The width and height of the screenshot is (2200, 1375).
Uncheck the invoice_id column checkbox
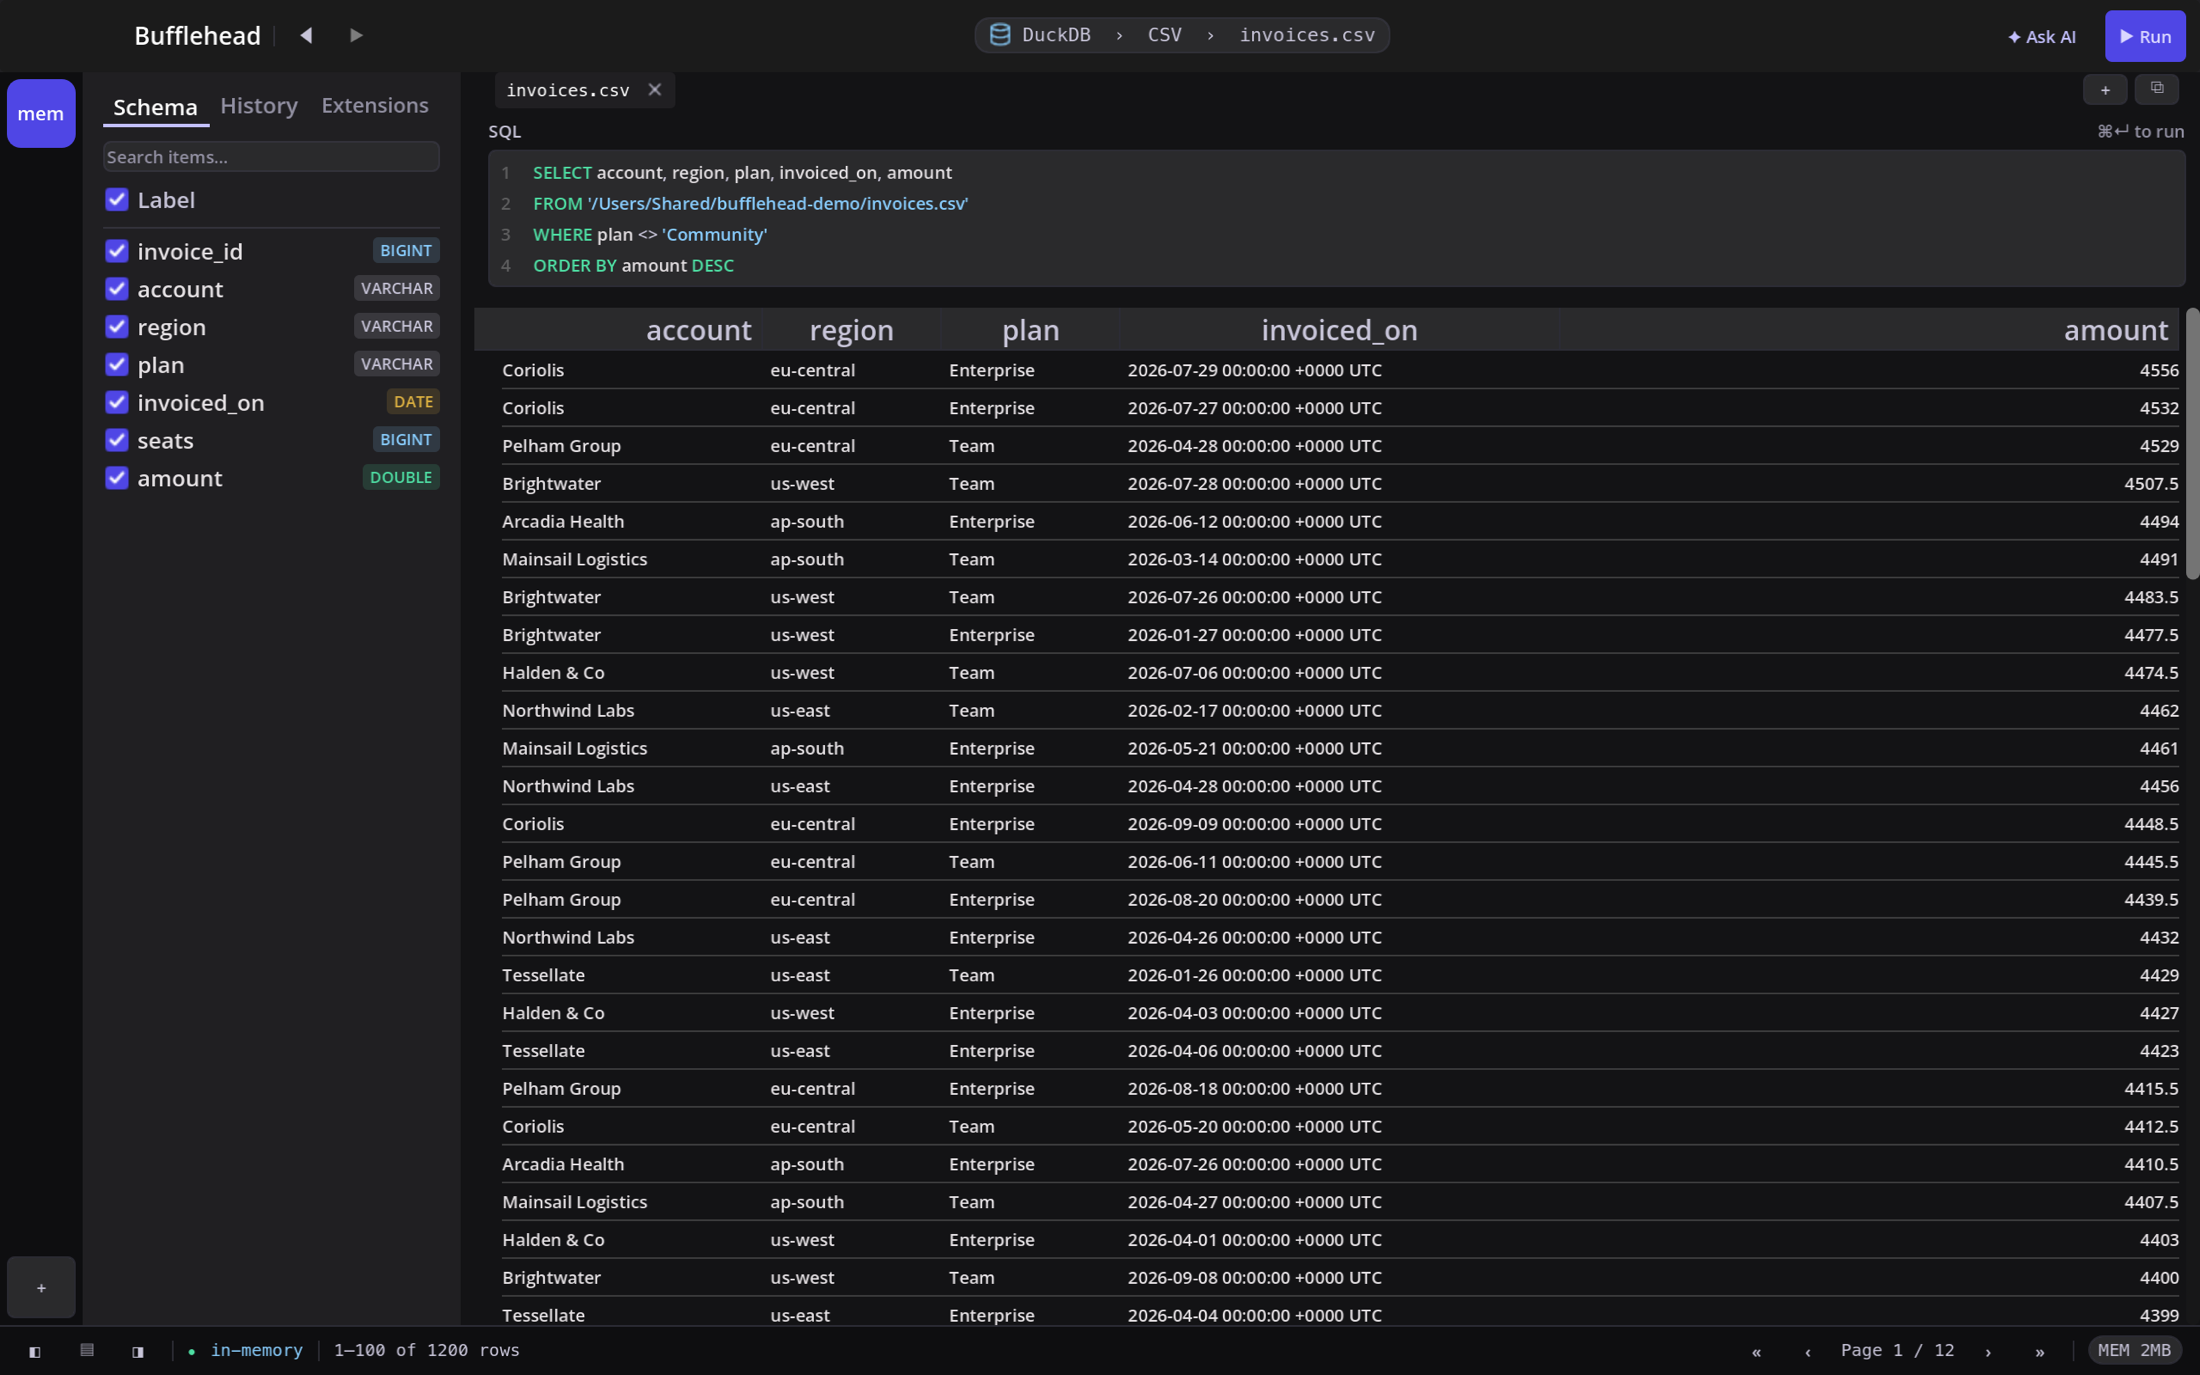pos(117,250)
